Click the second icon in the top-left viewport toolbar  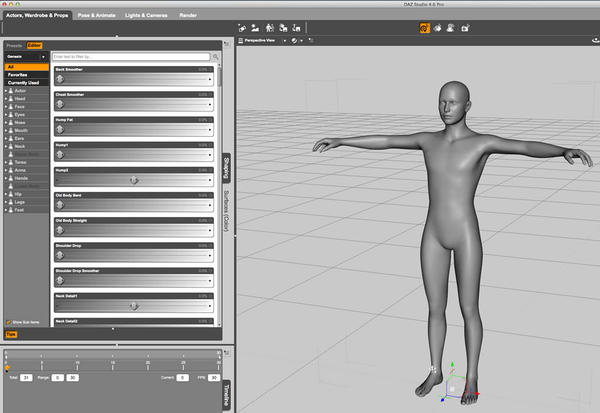click(x=257, y=29)
